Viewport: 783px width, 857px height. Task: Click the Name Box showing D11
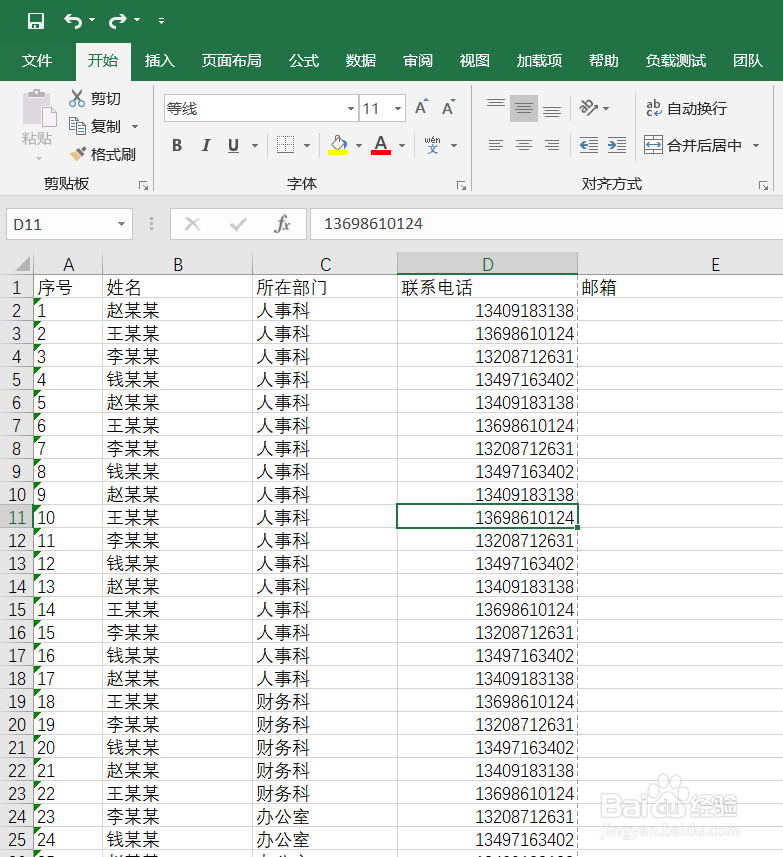pyautogui.click(x=60, y=224)
